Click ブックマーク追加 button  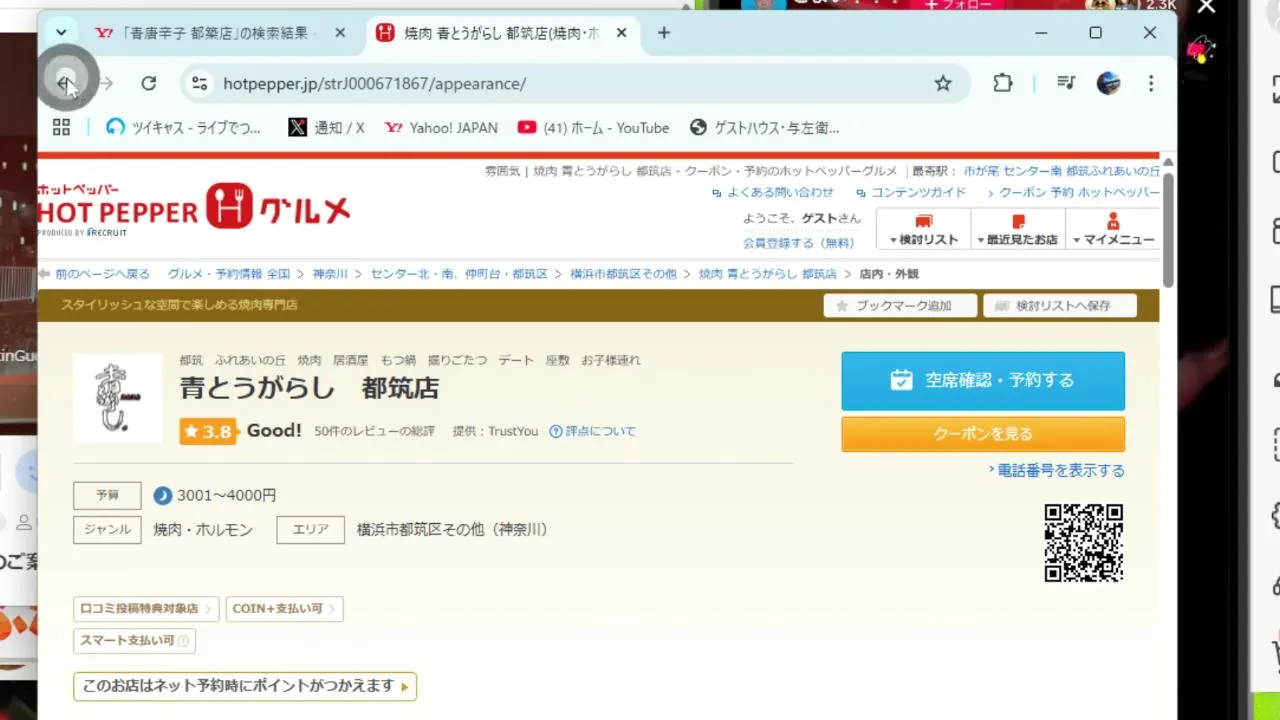900,305
